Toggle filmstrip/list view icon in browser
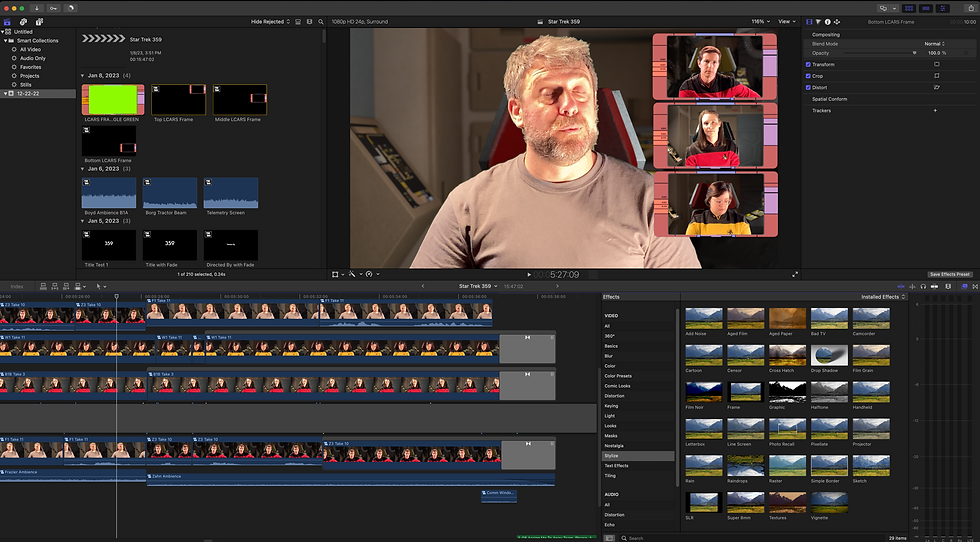Image resolution: width=980 pixels, height=542 pixels. (x=309, y=21)
